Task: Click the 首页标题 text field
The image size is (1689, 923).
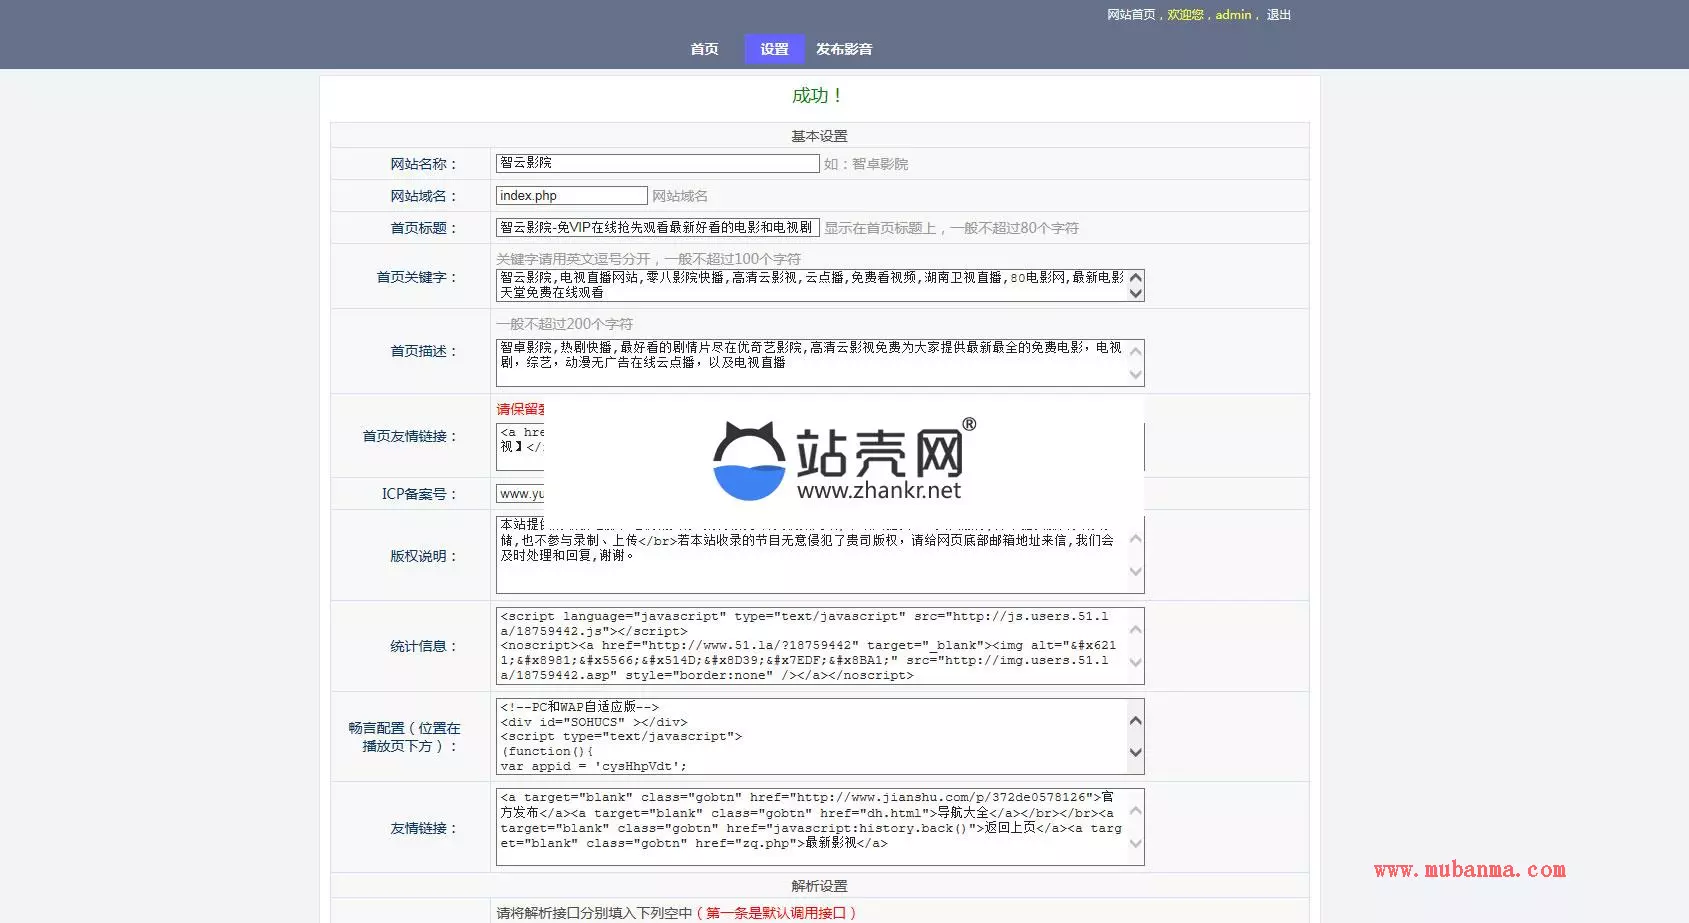Action: click(x=657, y=228)
